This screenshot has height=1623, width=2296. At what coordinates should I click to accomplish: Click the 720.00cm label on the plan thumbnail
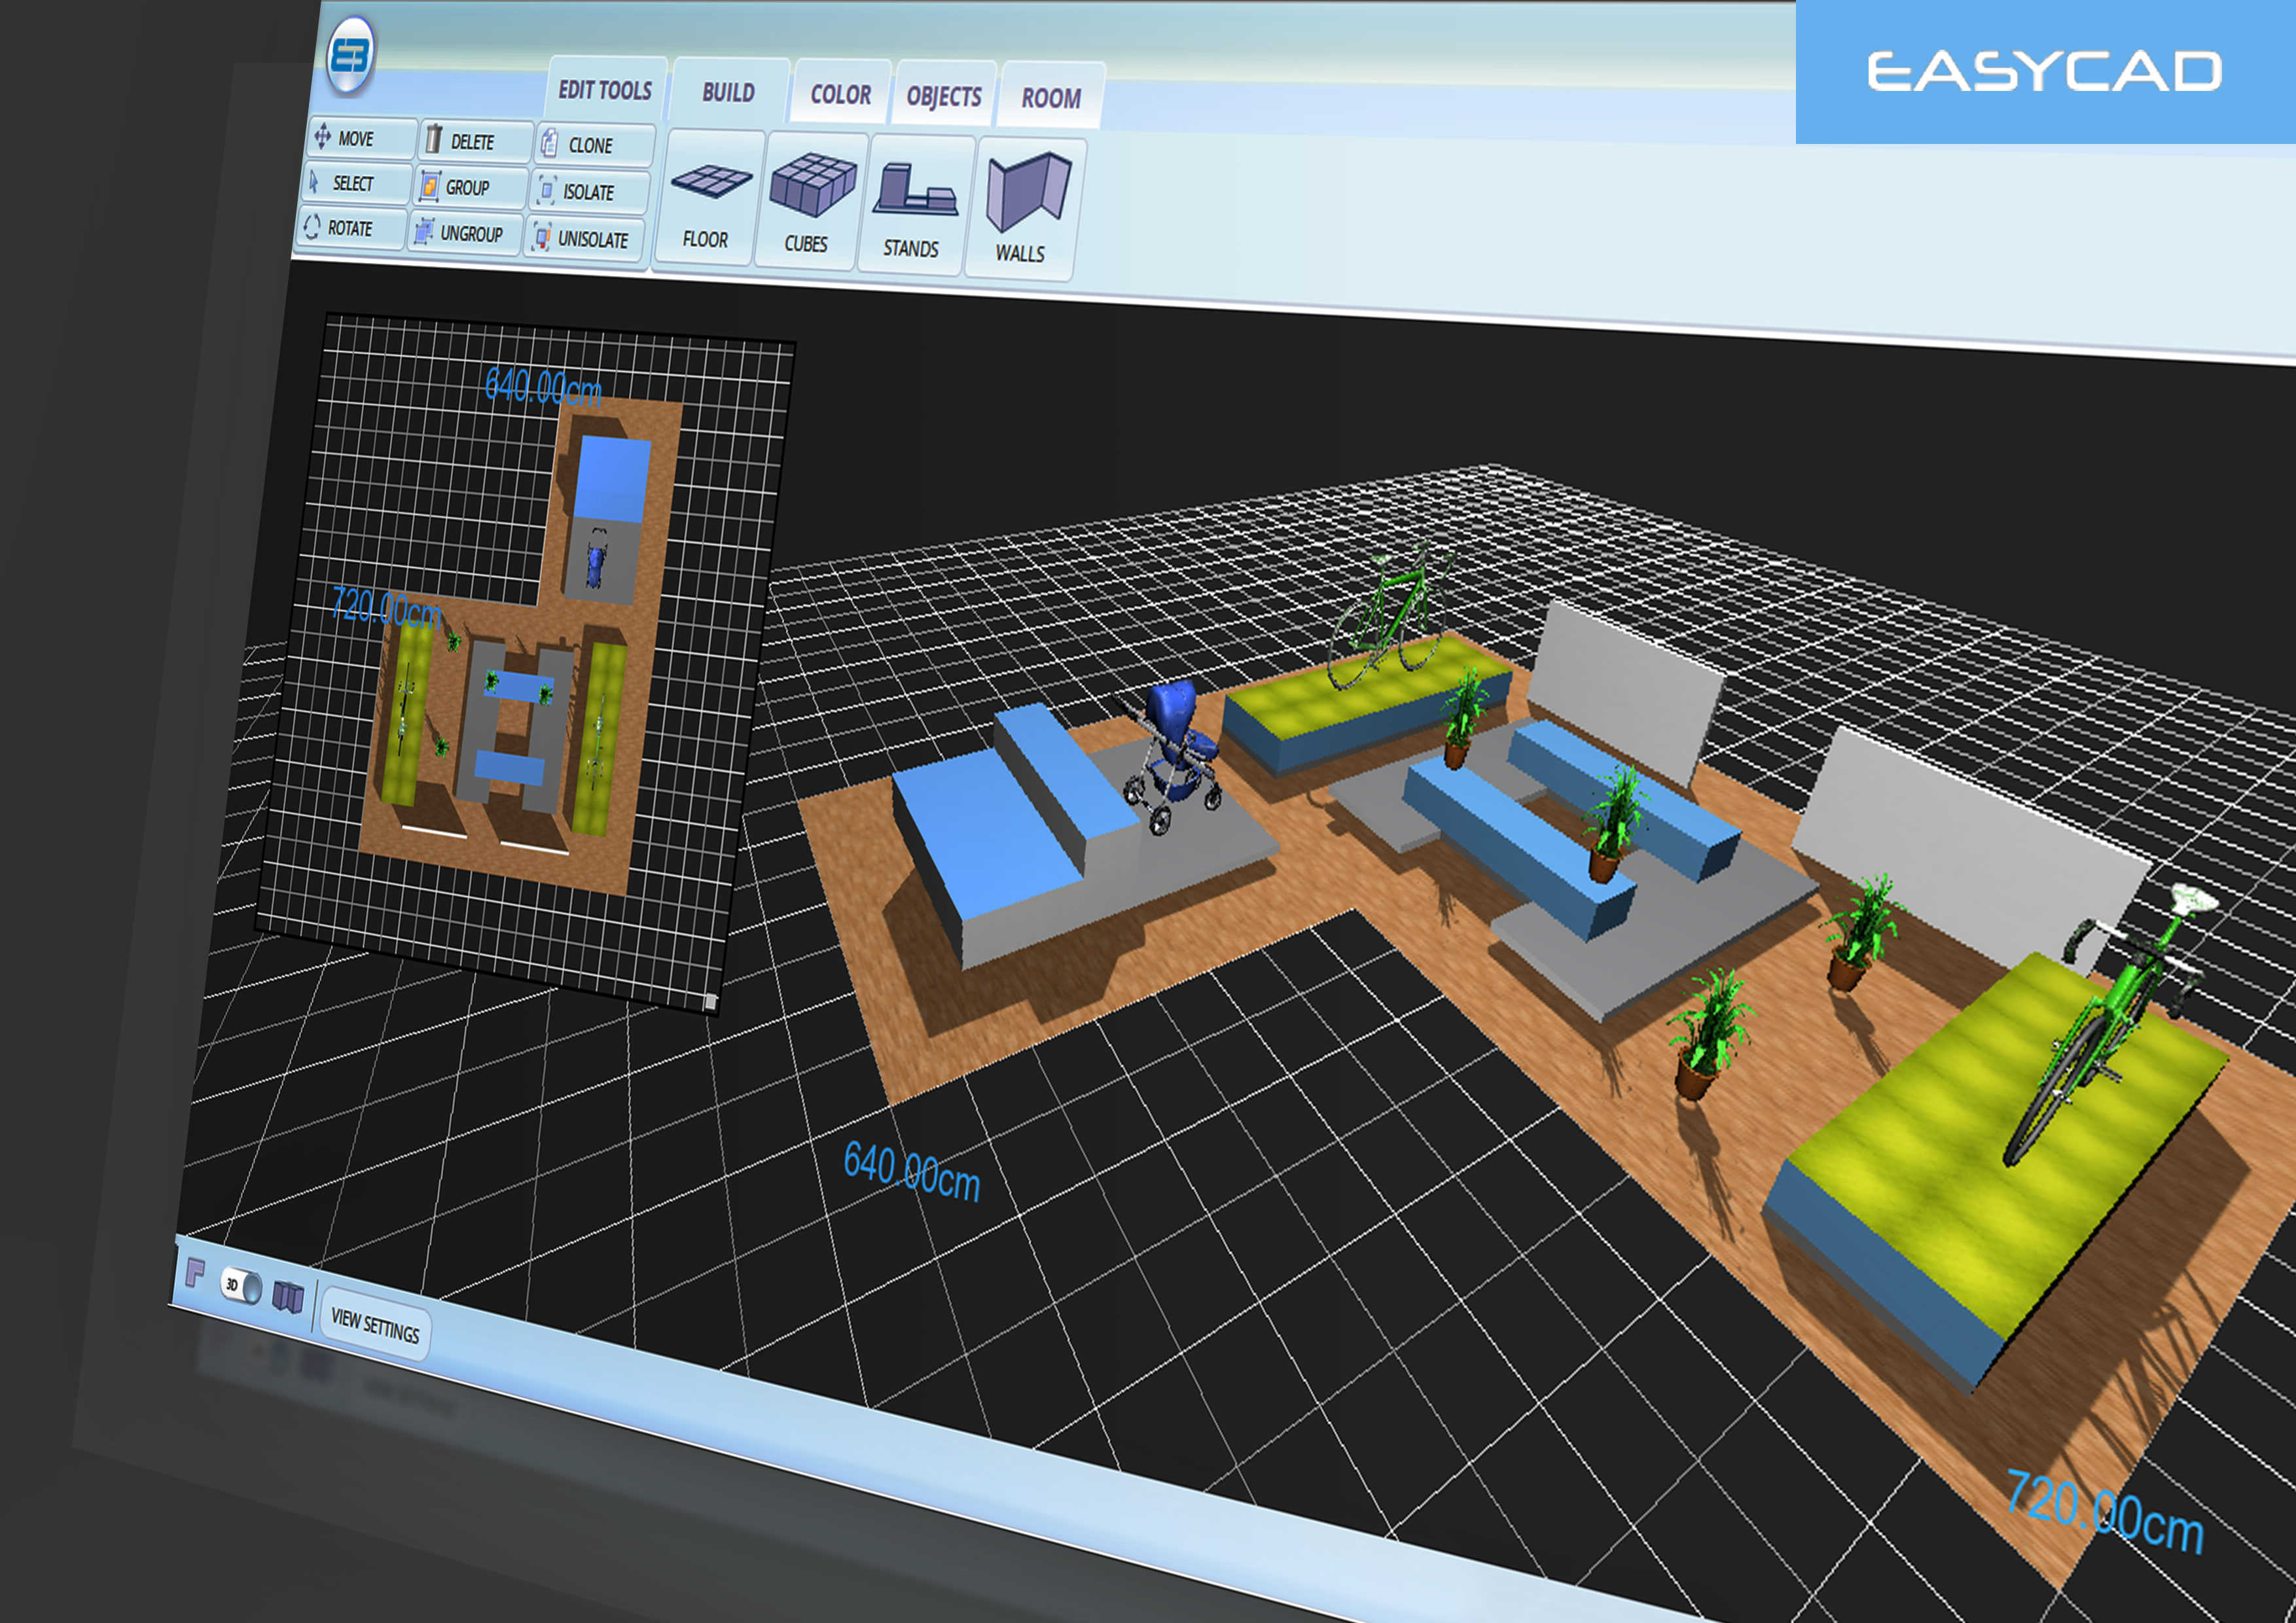[386, 607]
